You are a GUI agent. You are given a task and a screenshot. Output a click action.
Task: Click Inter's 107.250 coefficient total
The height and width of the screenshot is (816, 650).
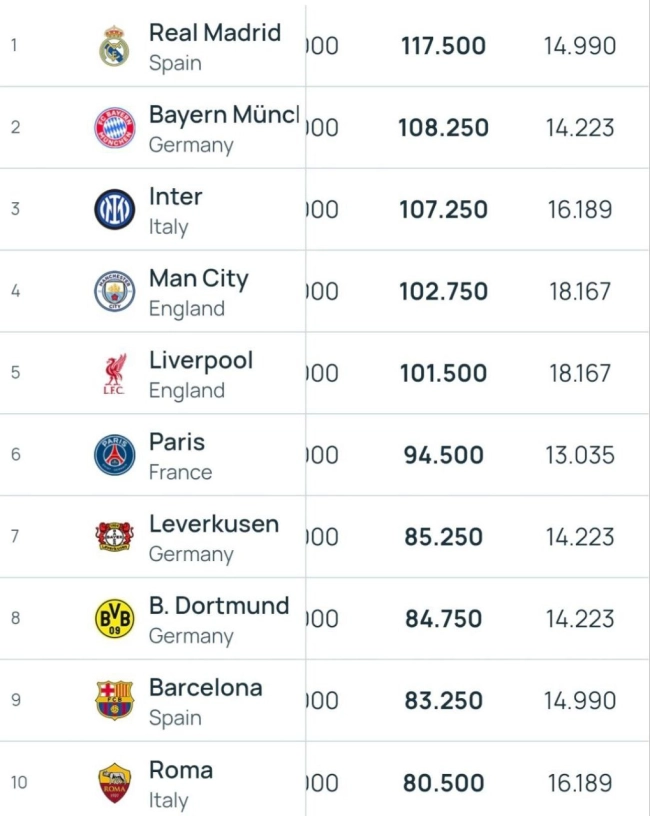tap(443, 210)
